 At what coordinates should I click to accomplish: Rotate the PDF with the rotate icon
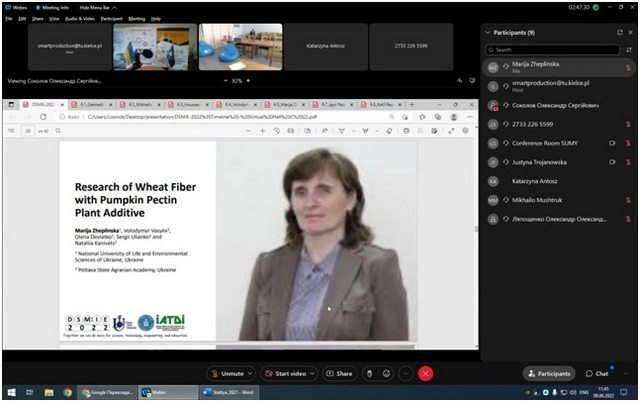(276, 131)
